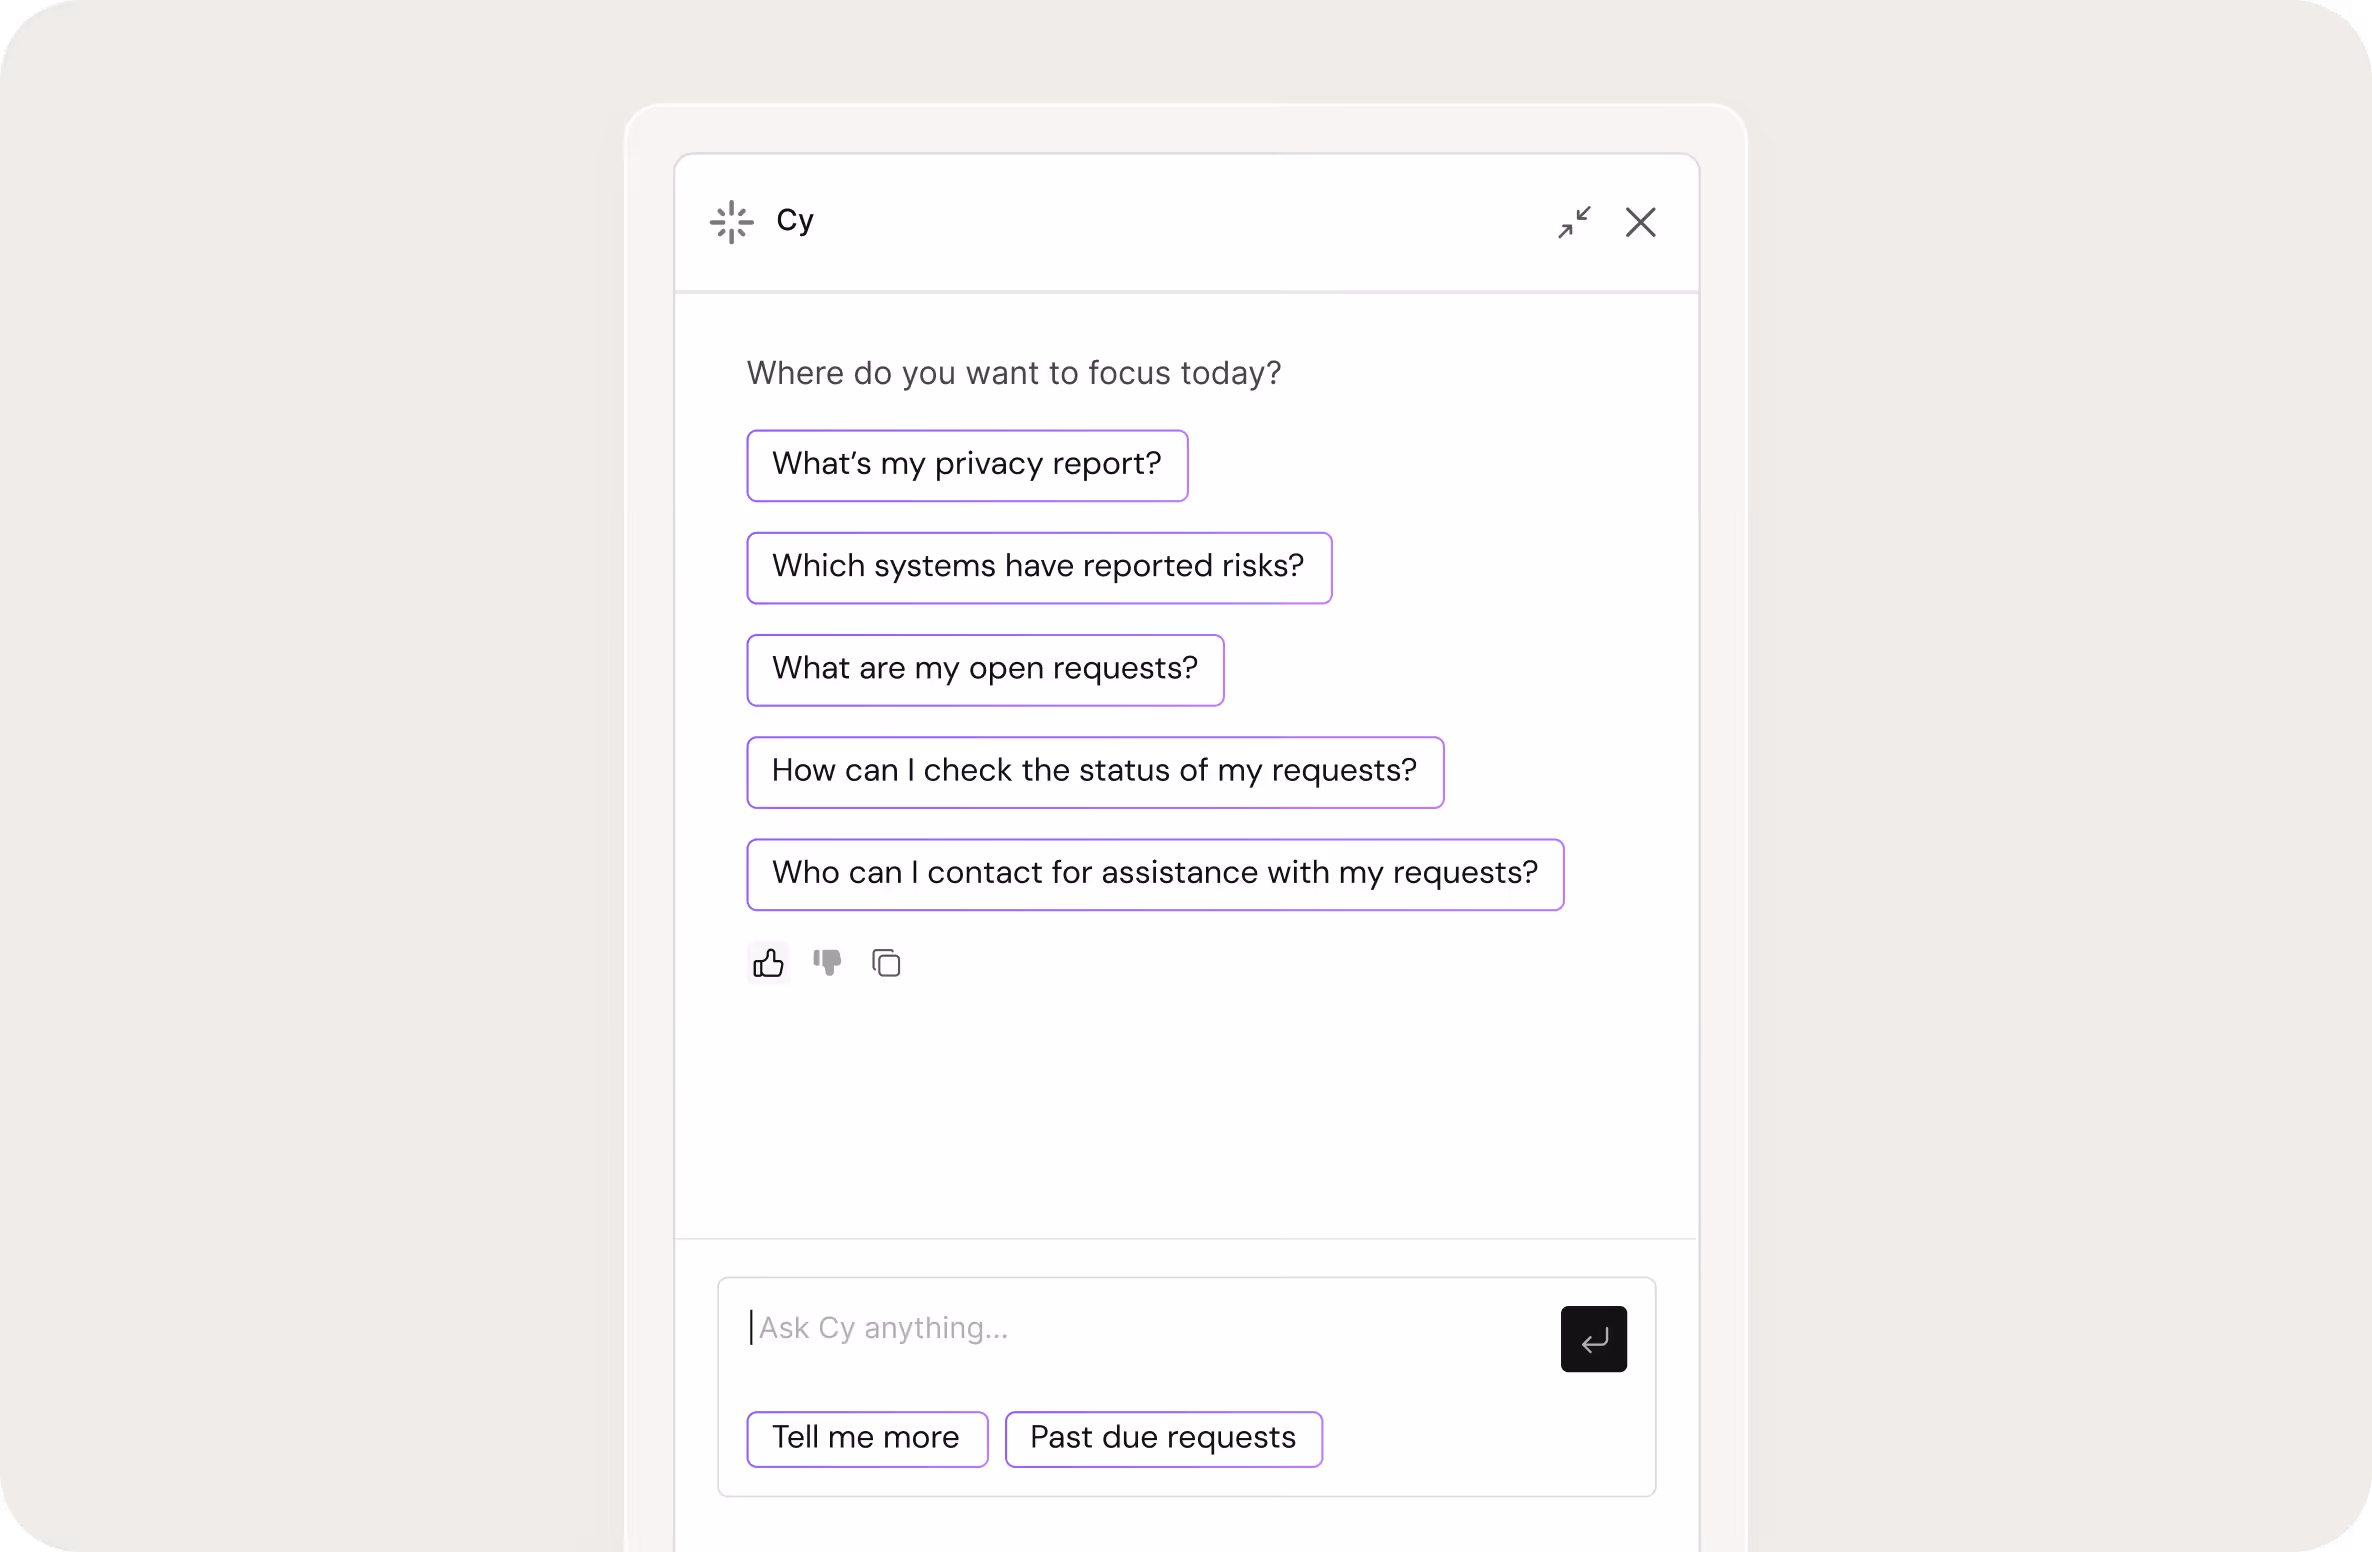This screenshot has width=2372, height=1552.
Task: Give the response a thumbs down
Action: coord(827,963)
